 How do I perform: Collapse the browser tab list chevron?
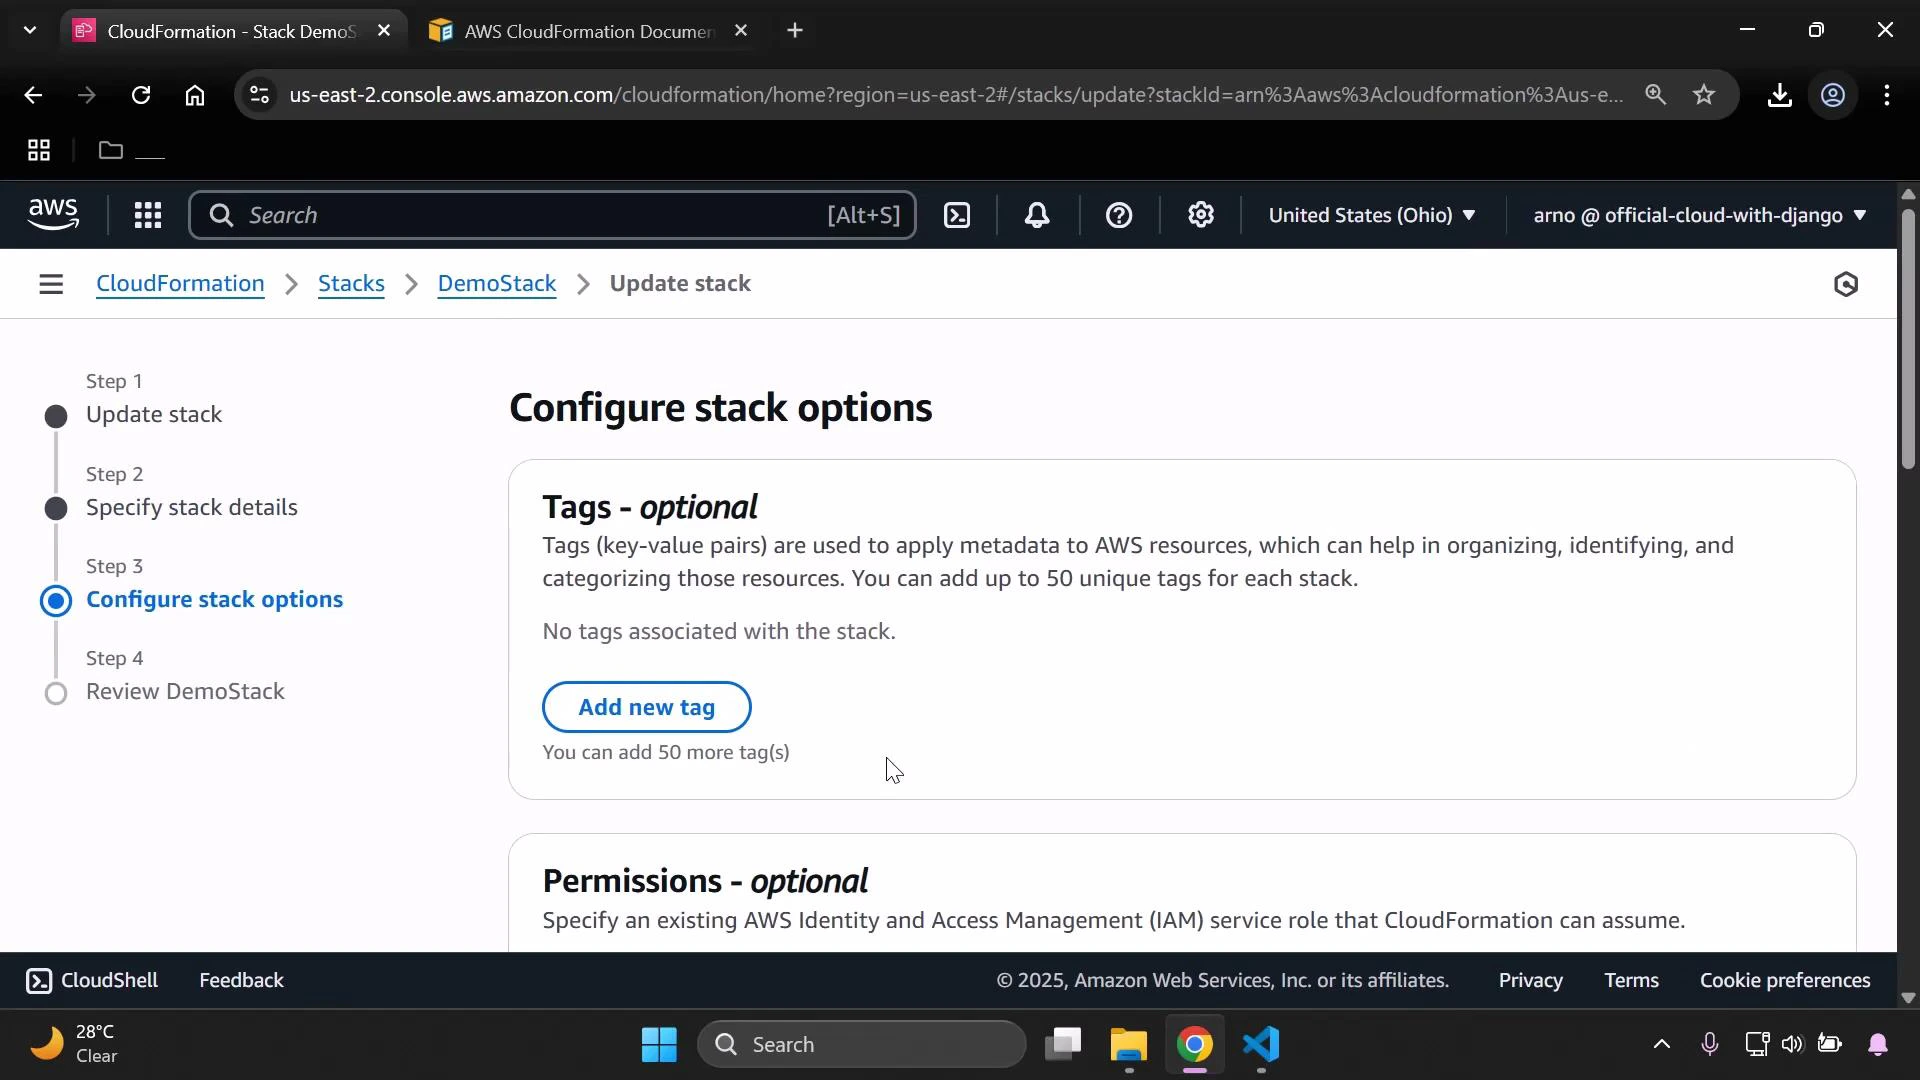(29, 30)
